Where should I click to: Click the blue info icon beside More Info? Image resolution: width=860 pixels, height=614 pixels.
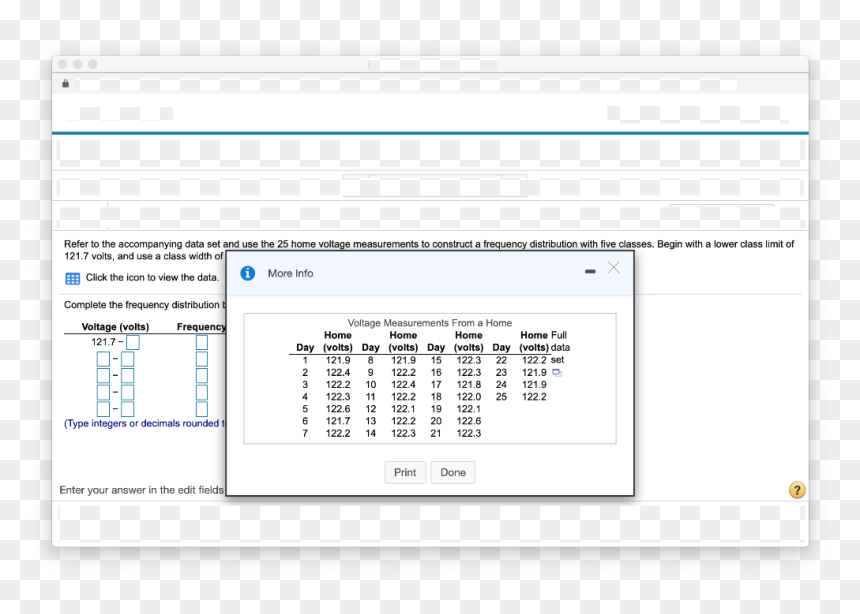247,273
